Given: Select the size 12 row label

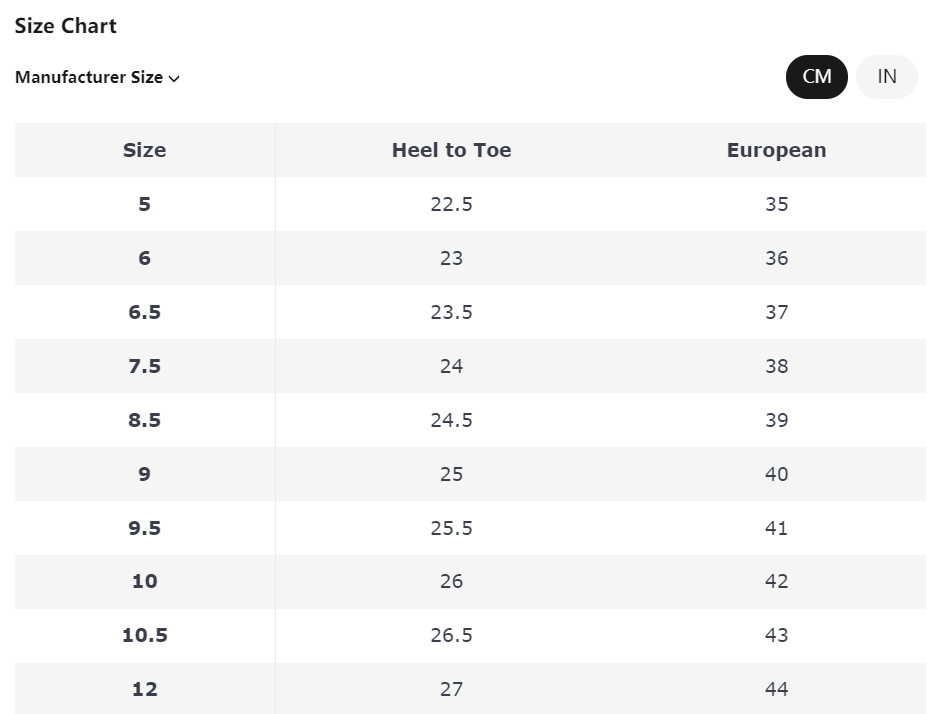Looking at the screenshot, I should point(145,689).
